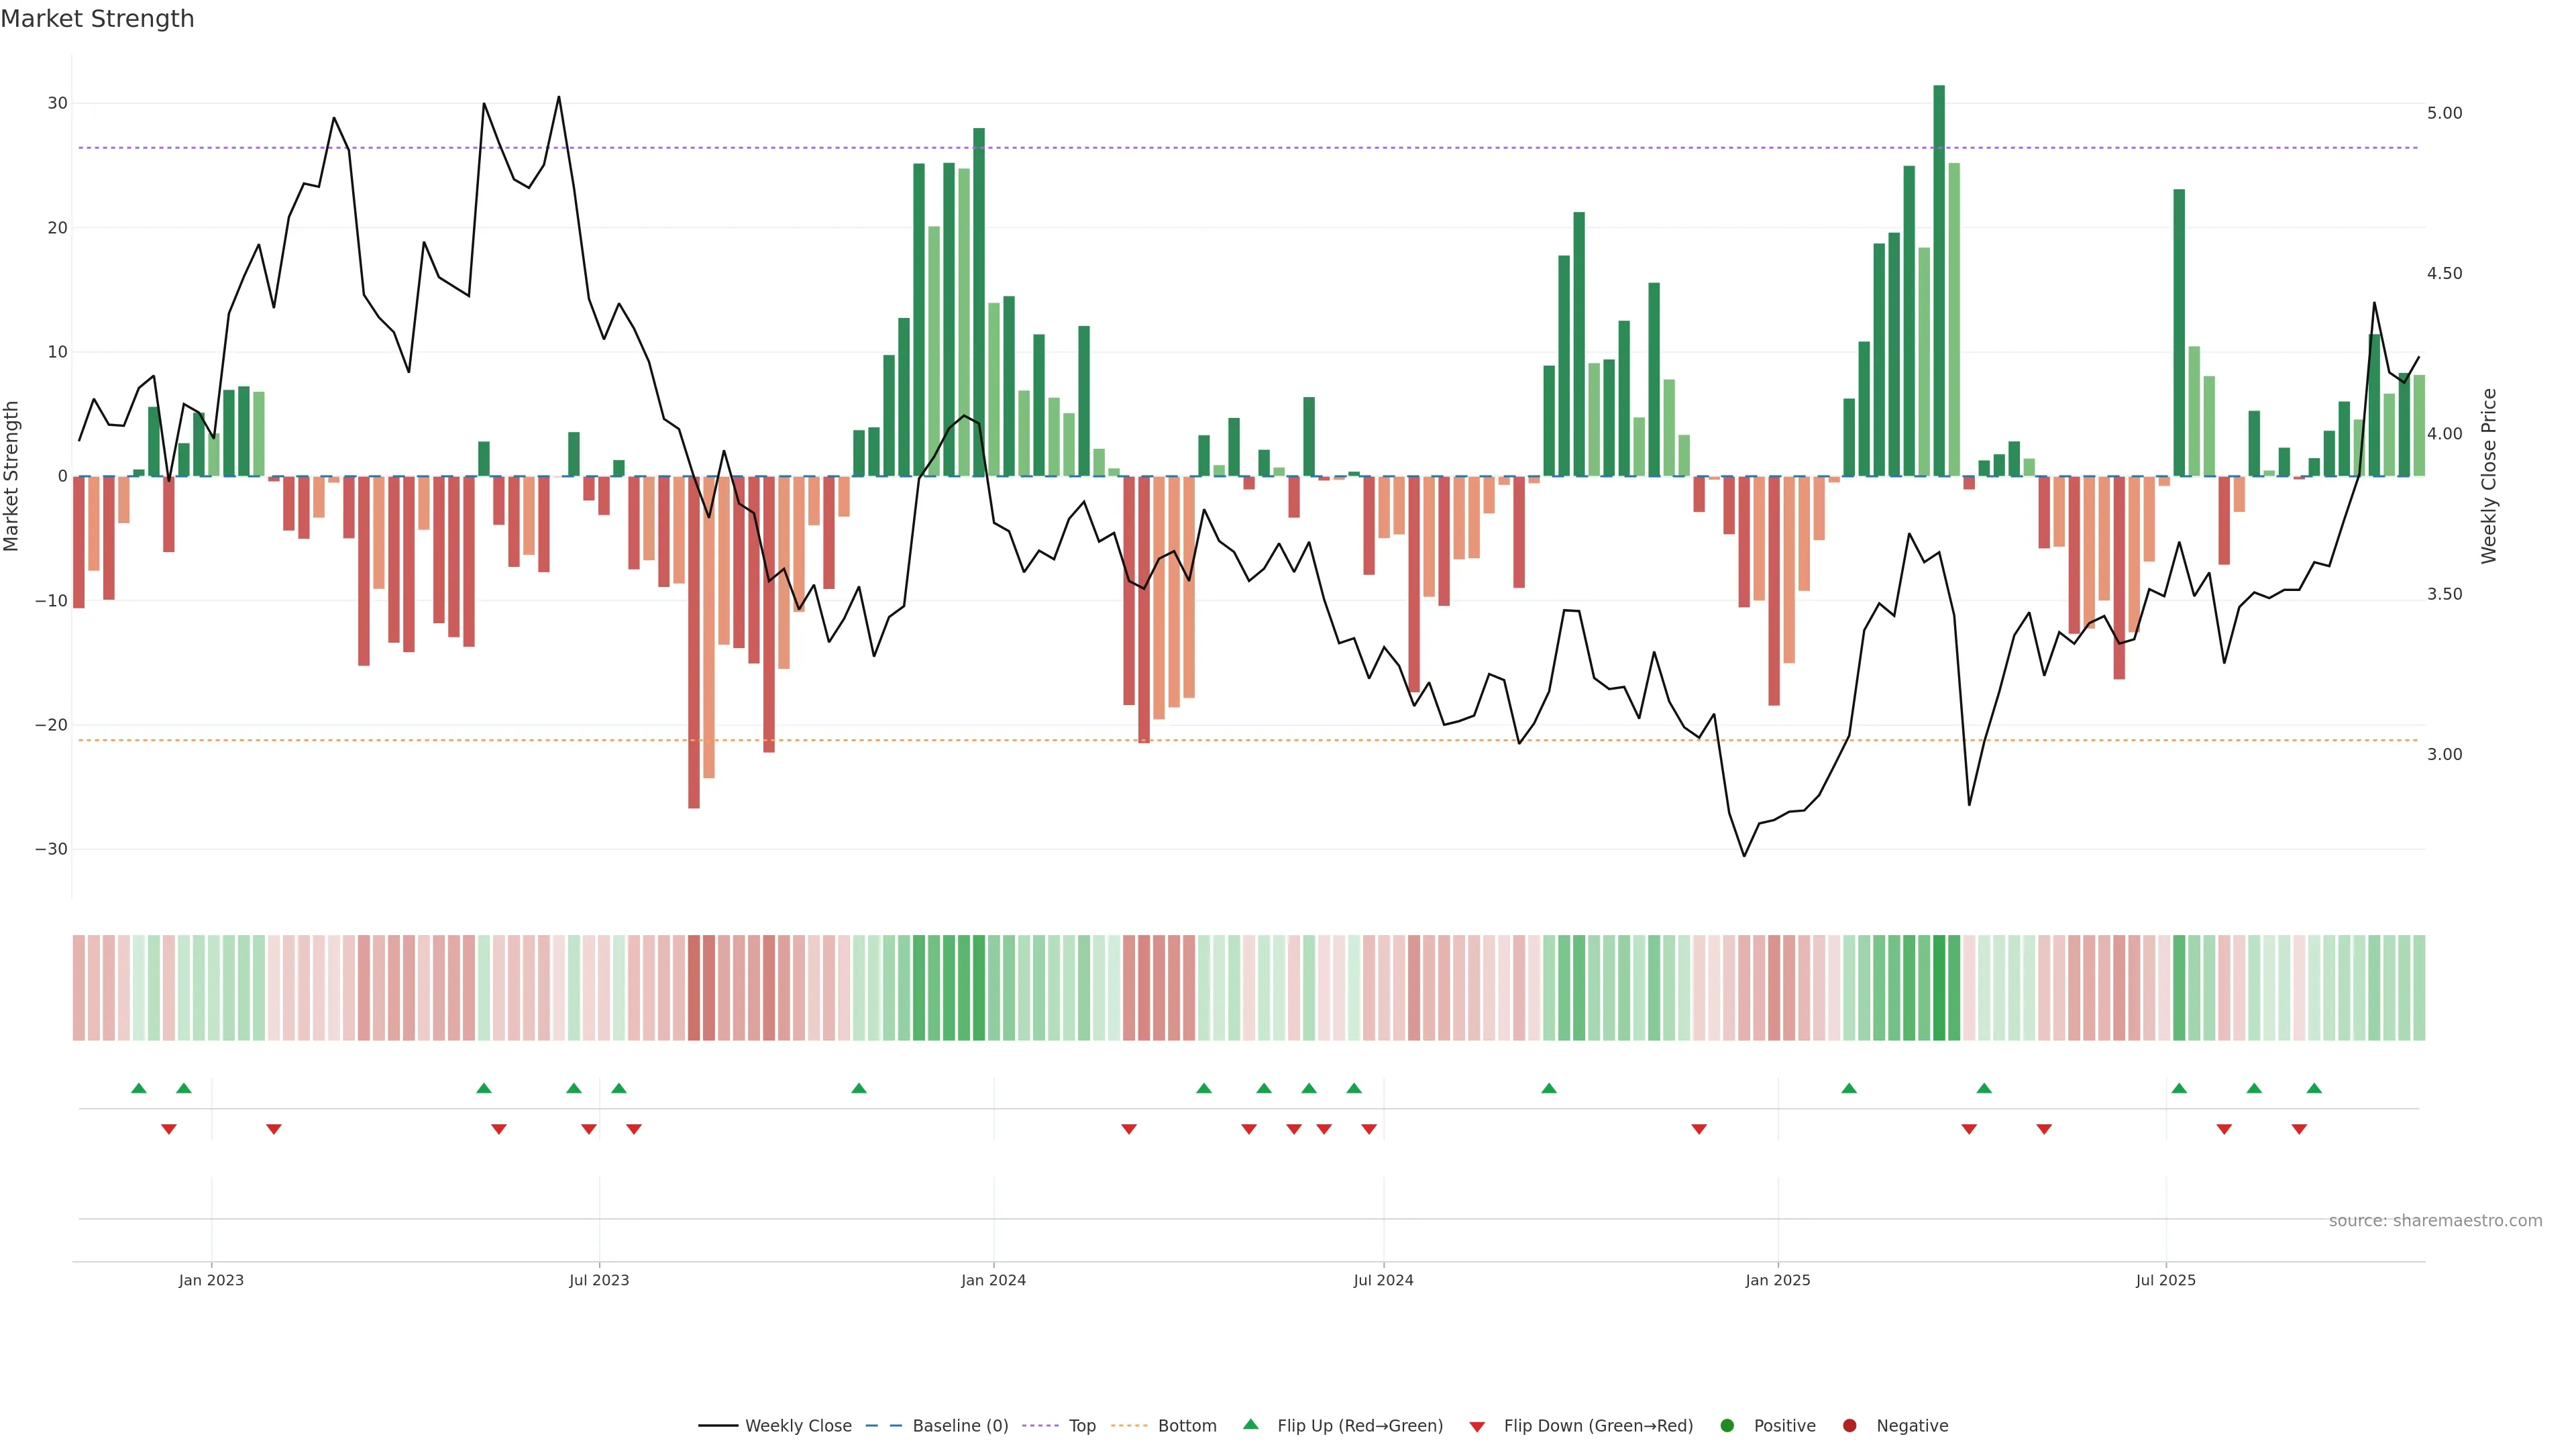
Task: Click the deepest red strength bar
Action: [694, 641]
